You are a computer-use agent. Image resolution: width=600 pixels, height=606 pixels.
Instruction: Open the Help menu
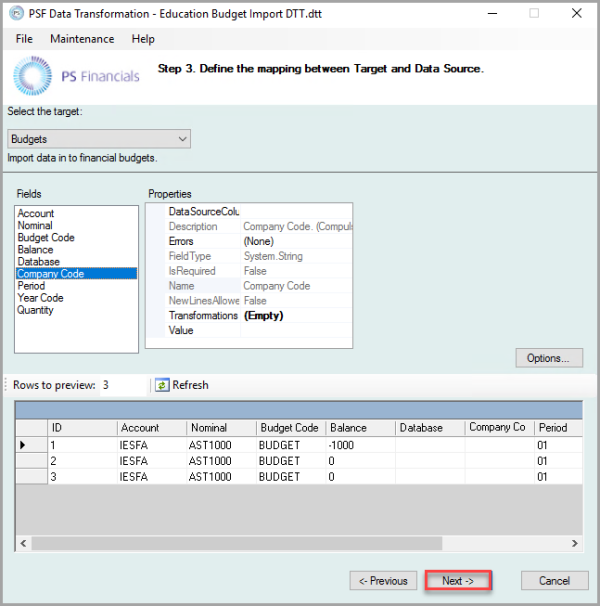143,39
